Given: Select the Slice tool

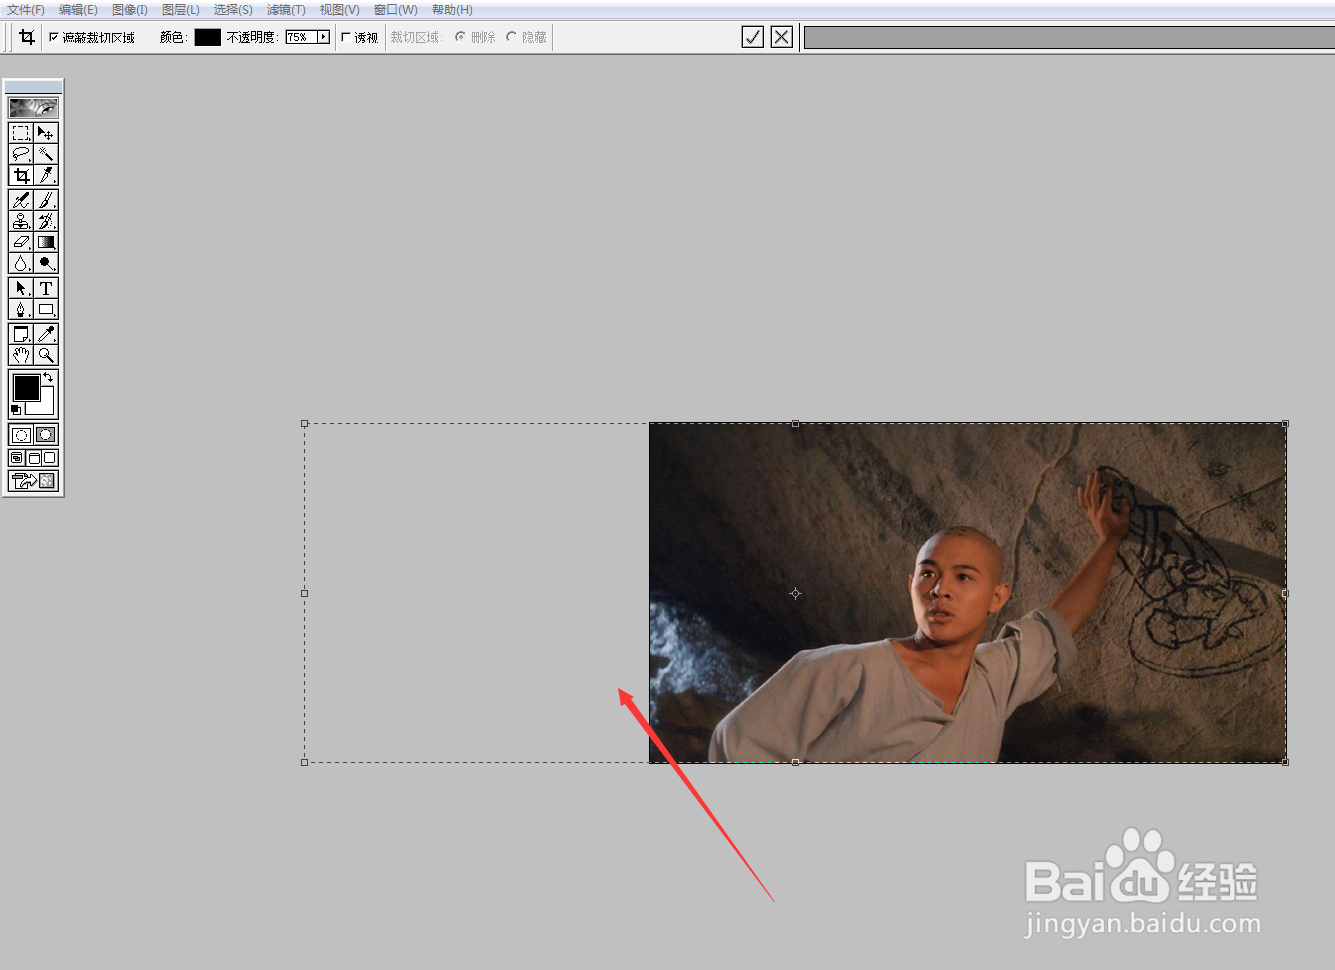Looking at the screenshot, I should [46, 175].
